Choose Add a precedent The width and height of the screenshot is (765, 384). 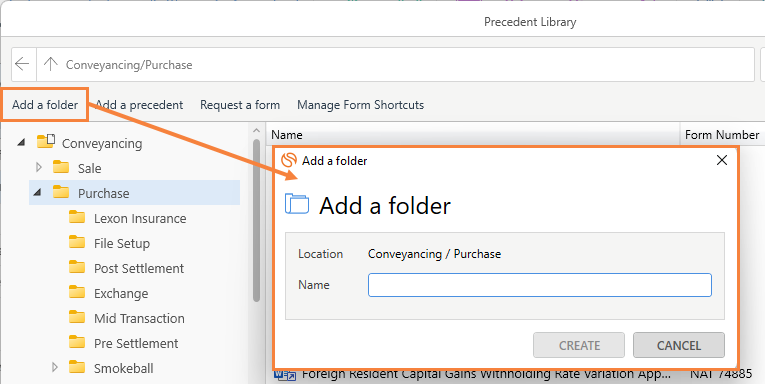point(140,105)
